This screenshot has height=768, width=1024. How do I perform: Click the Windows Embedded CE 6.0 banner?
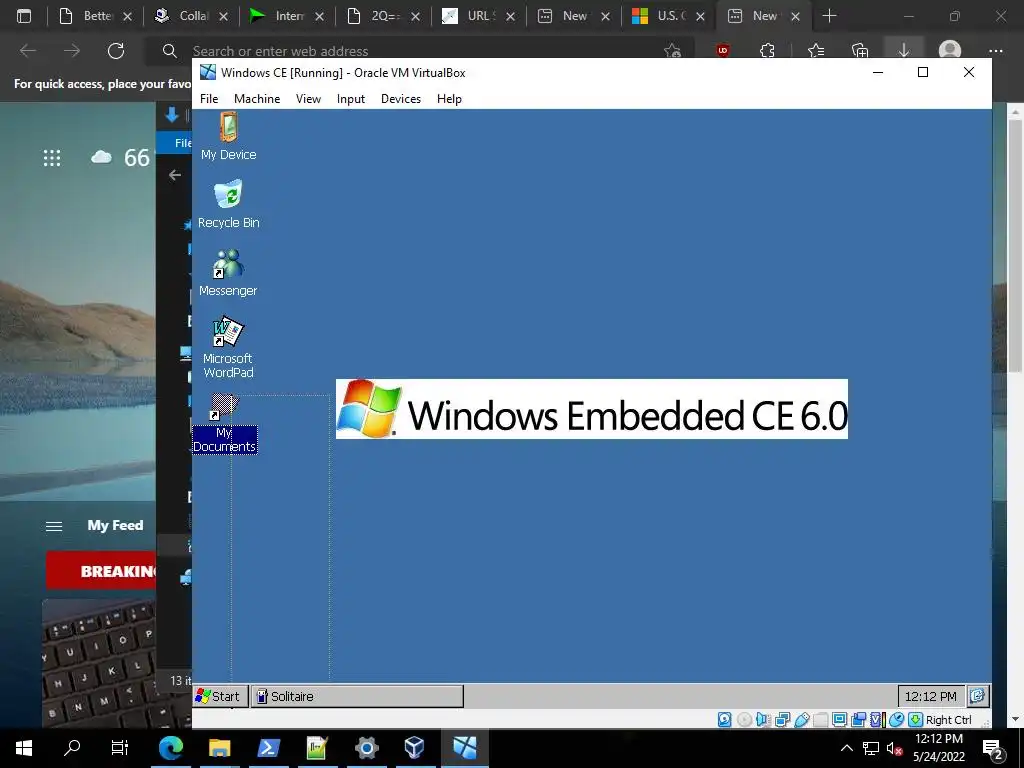[x=592, y=409]
